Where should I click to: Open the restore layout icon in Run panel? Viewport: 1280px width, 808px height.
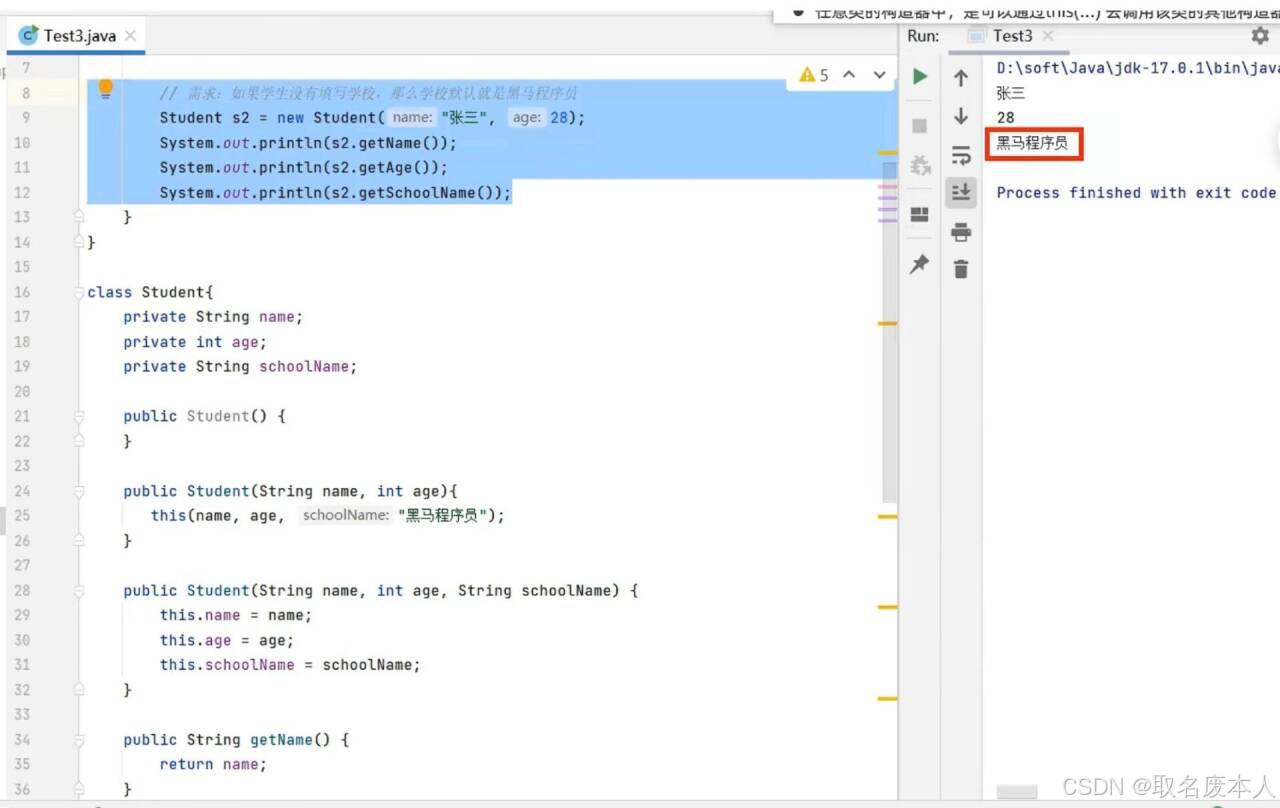point(920,214)
